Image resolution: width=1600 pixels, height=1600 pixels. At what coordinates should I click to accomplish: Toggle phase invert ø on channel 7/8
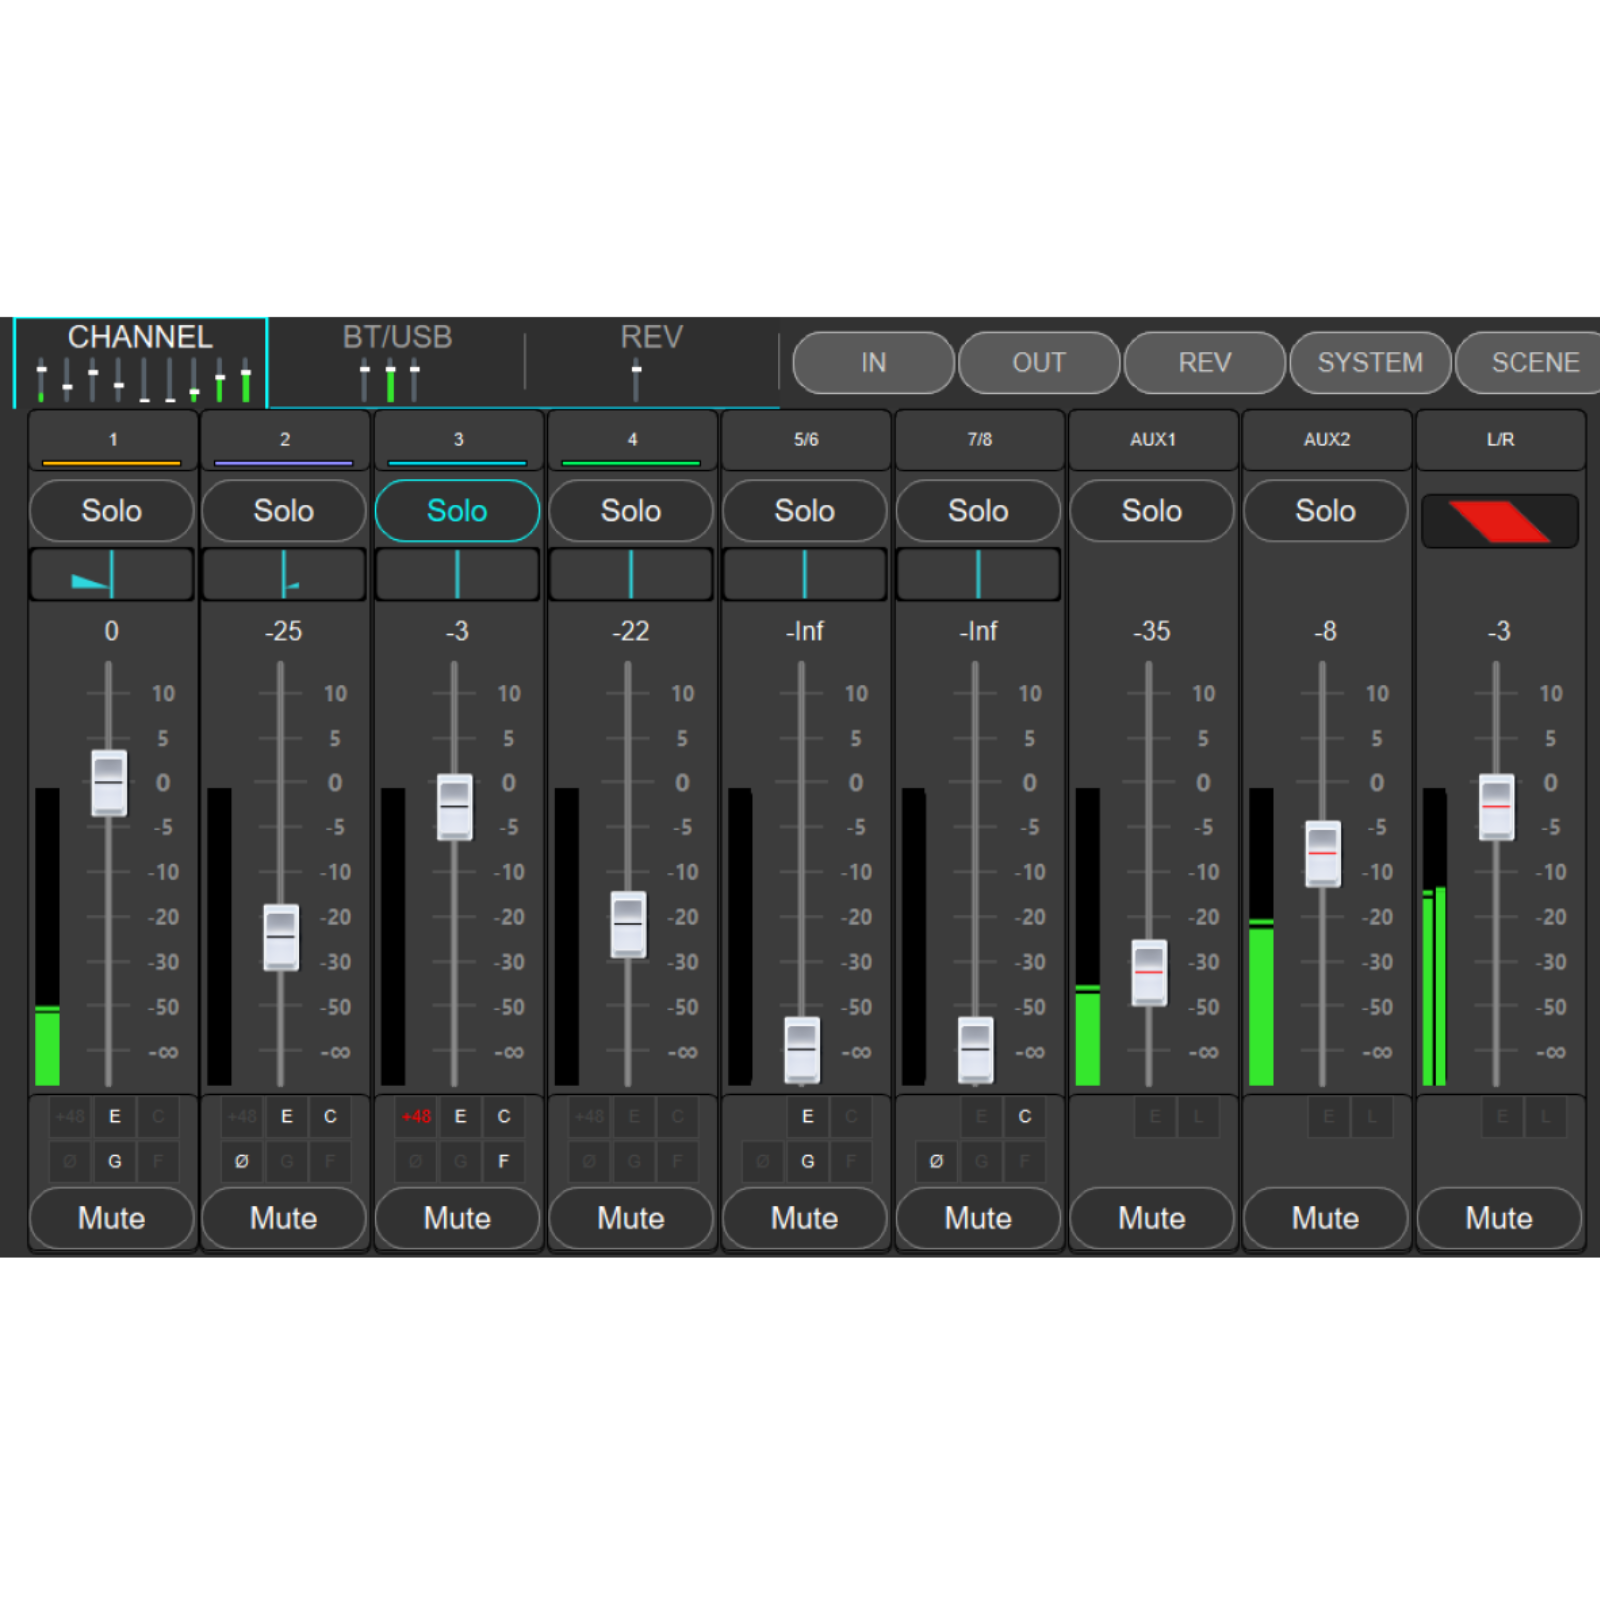pyautogui.click(x=936, y=1161)
